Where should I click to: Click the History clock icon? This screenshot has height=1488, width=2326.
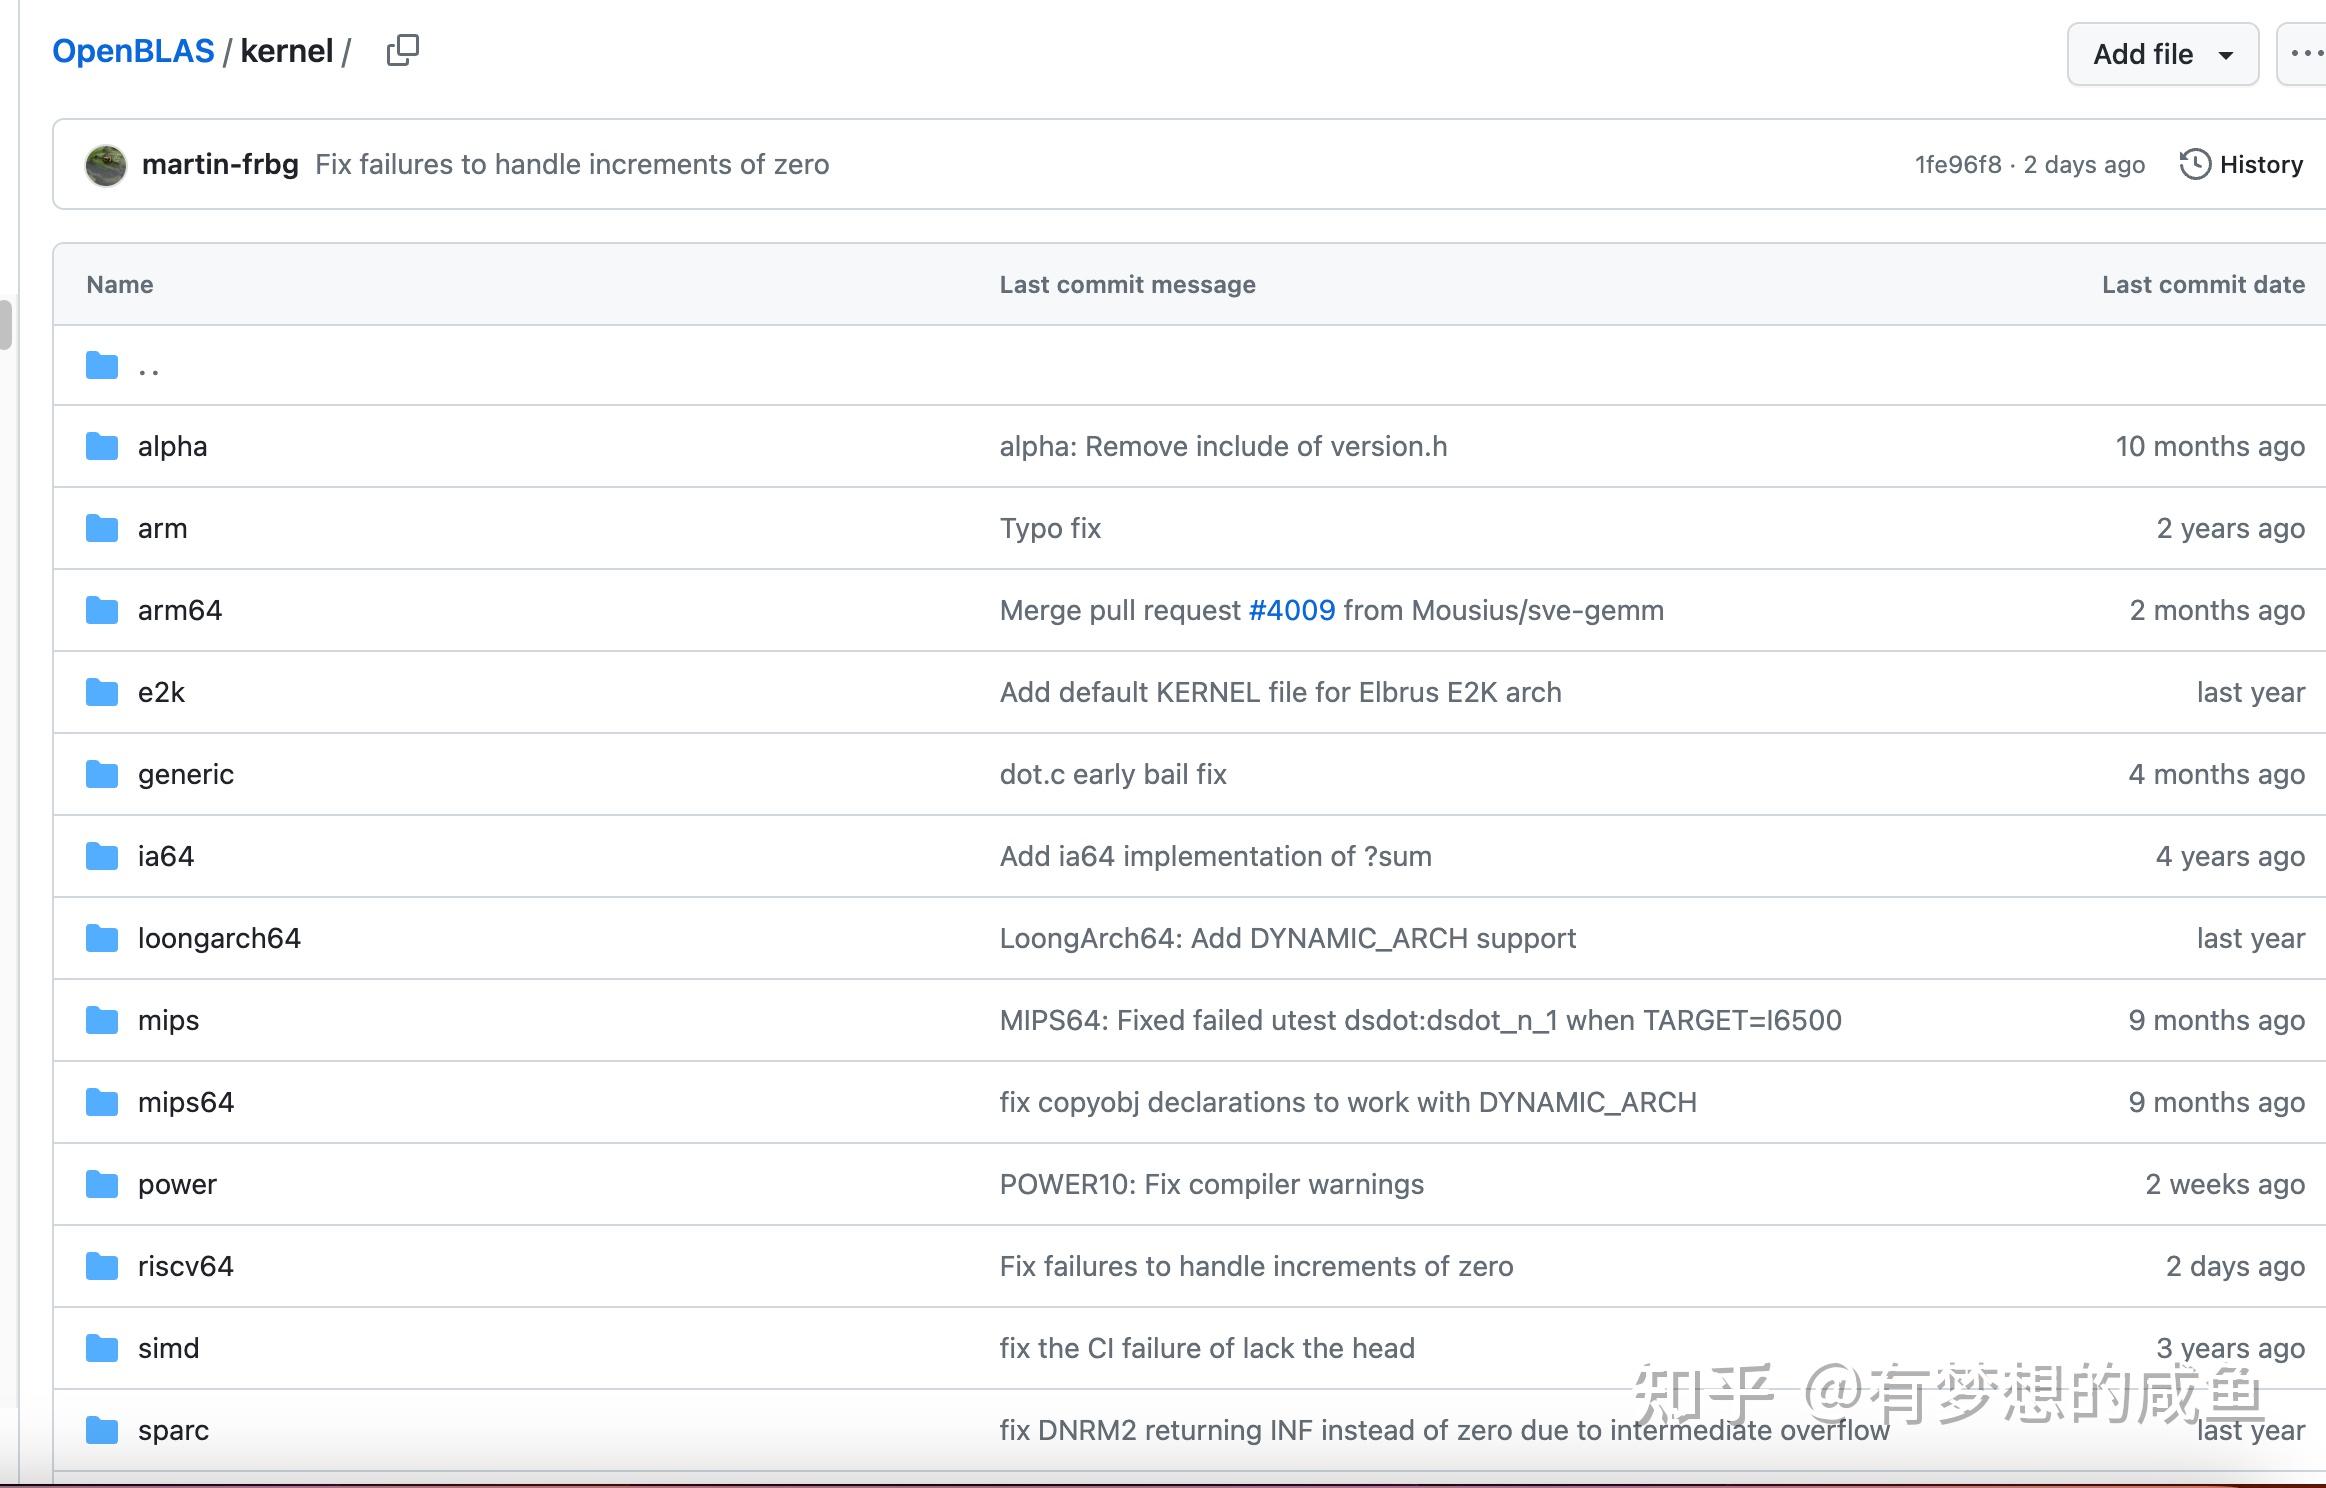pos(2194,164)
